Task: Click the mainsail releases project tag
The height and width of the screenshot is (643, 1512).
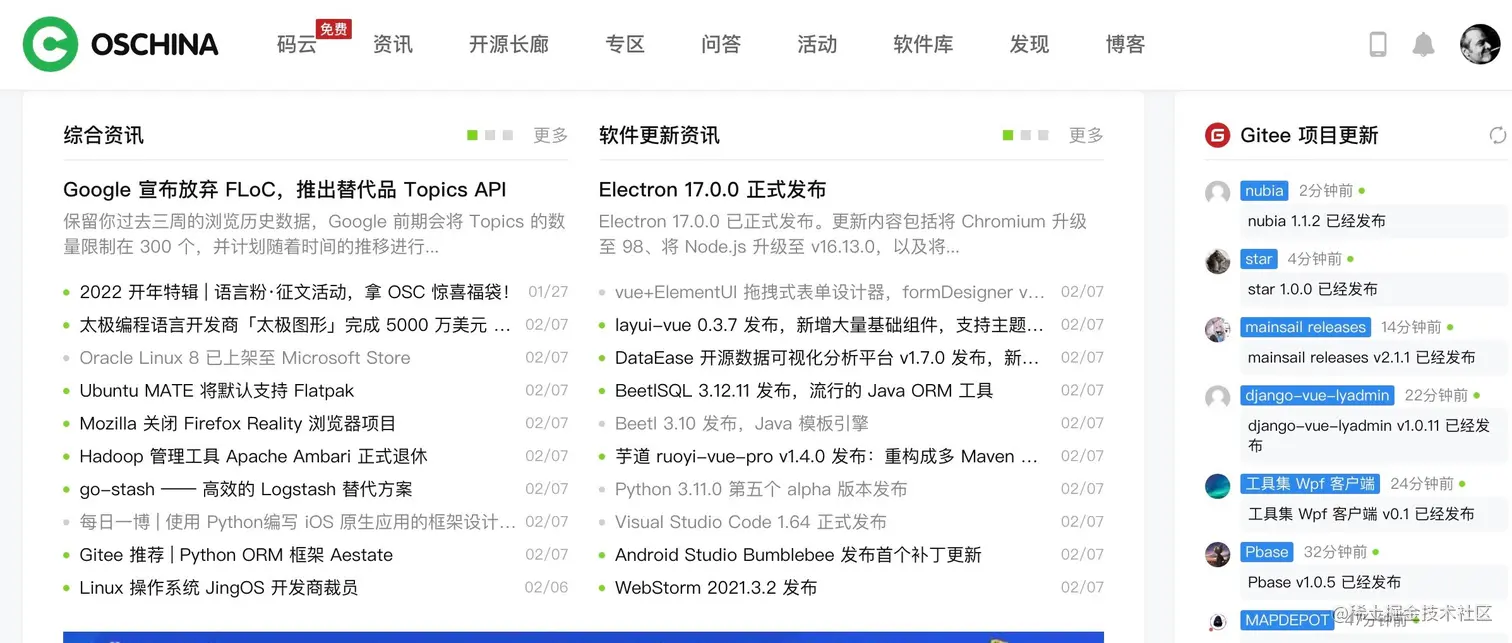Action: (x=1305, y=327)
